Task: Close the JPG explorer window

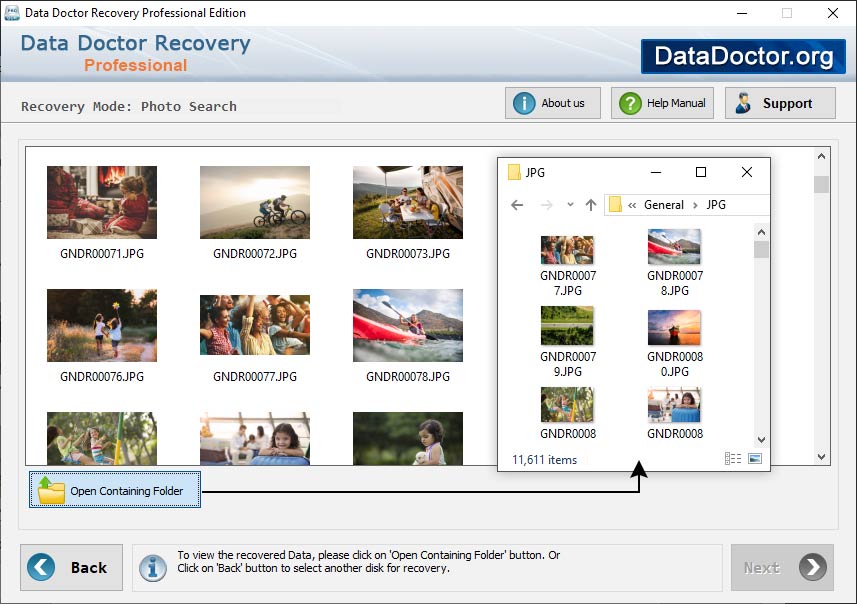Action: [x=747, y=172]
